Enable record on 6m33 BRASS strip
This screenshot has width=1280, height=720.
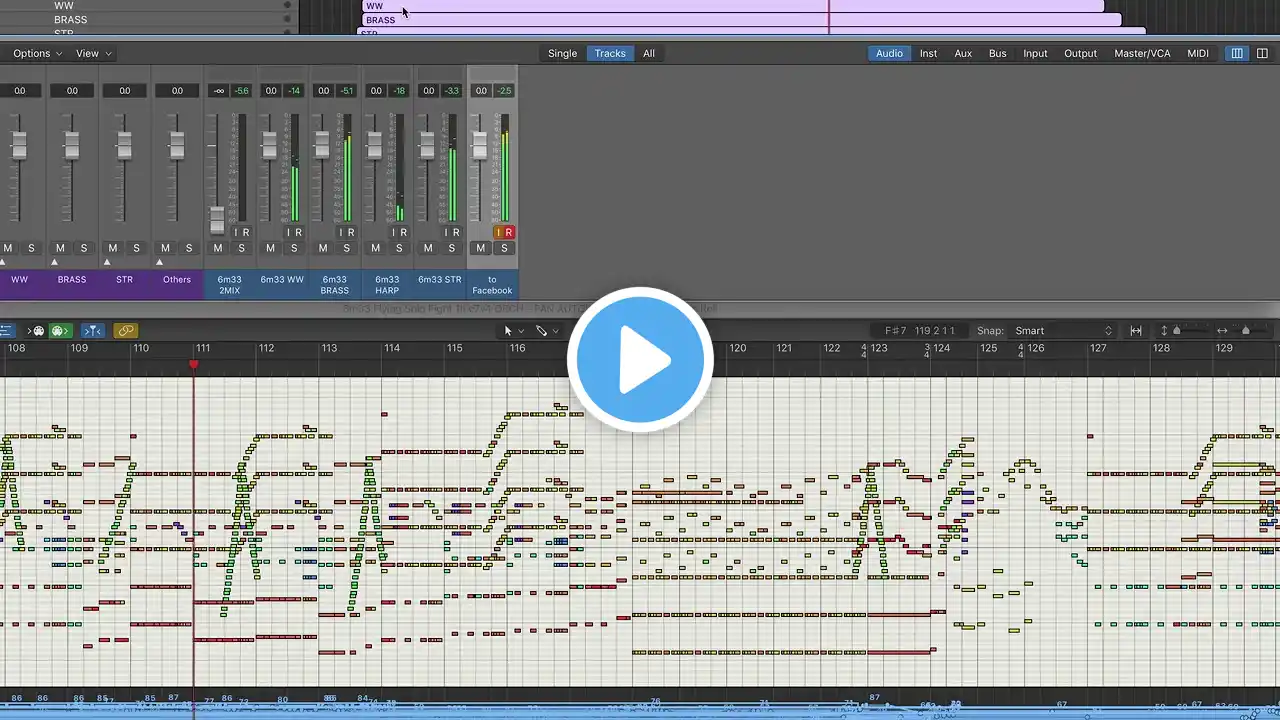tap(351, 232)
